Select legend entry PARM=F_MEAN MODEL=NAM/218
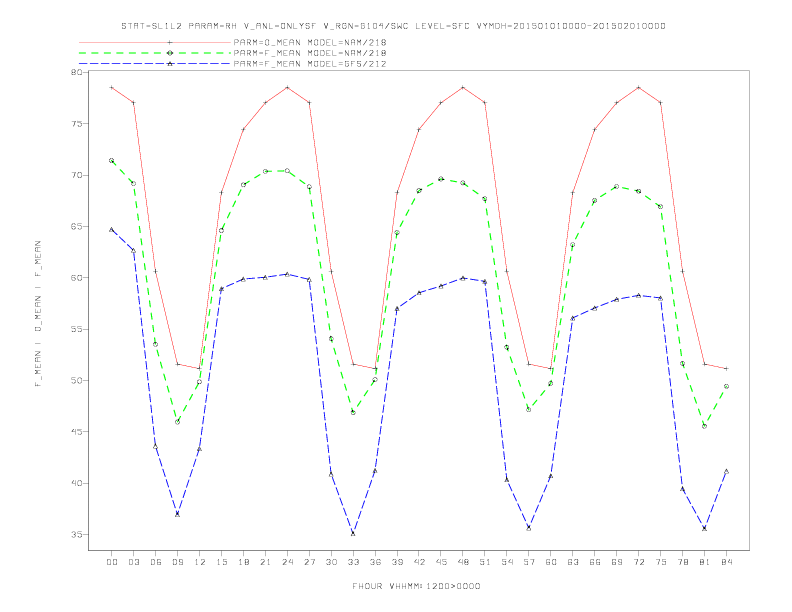 tap(310, 53)
